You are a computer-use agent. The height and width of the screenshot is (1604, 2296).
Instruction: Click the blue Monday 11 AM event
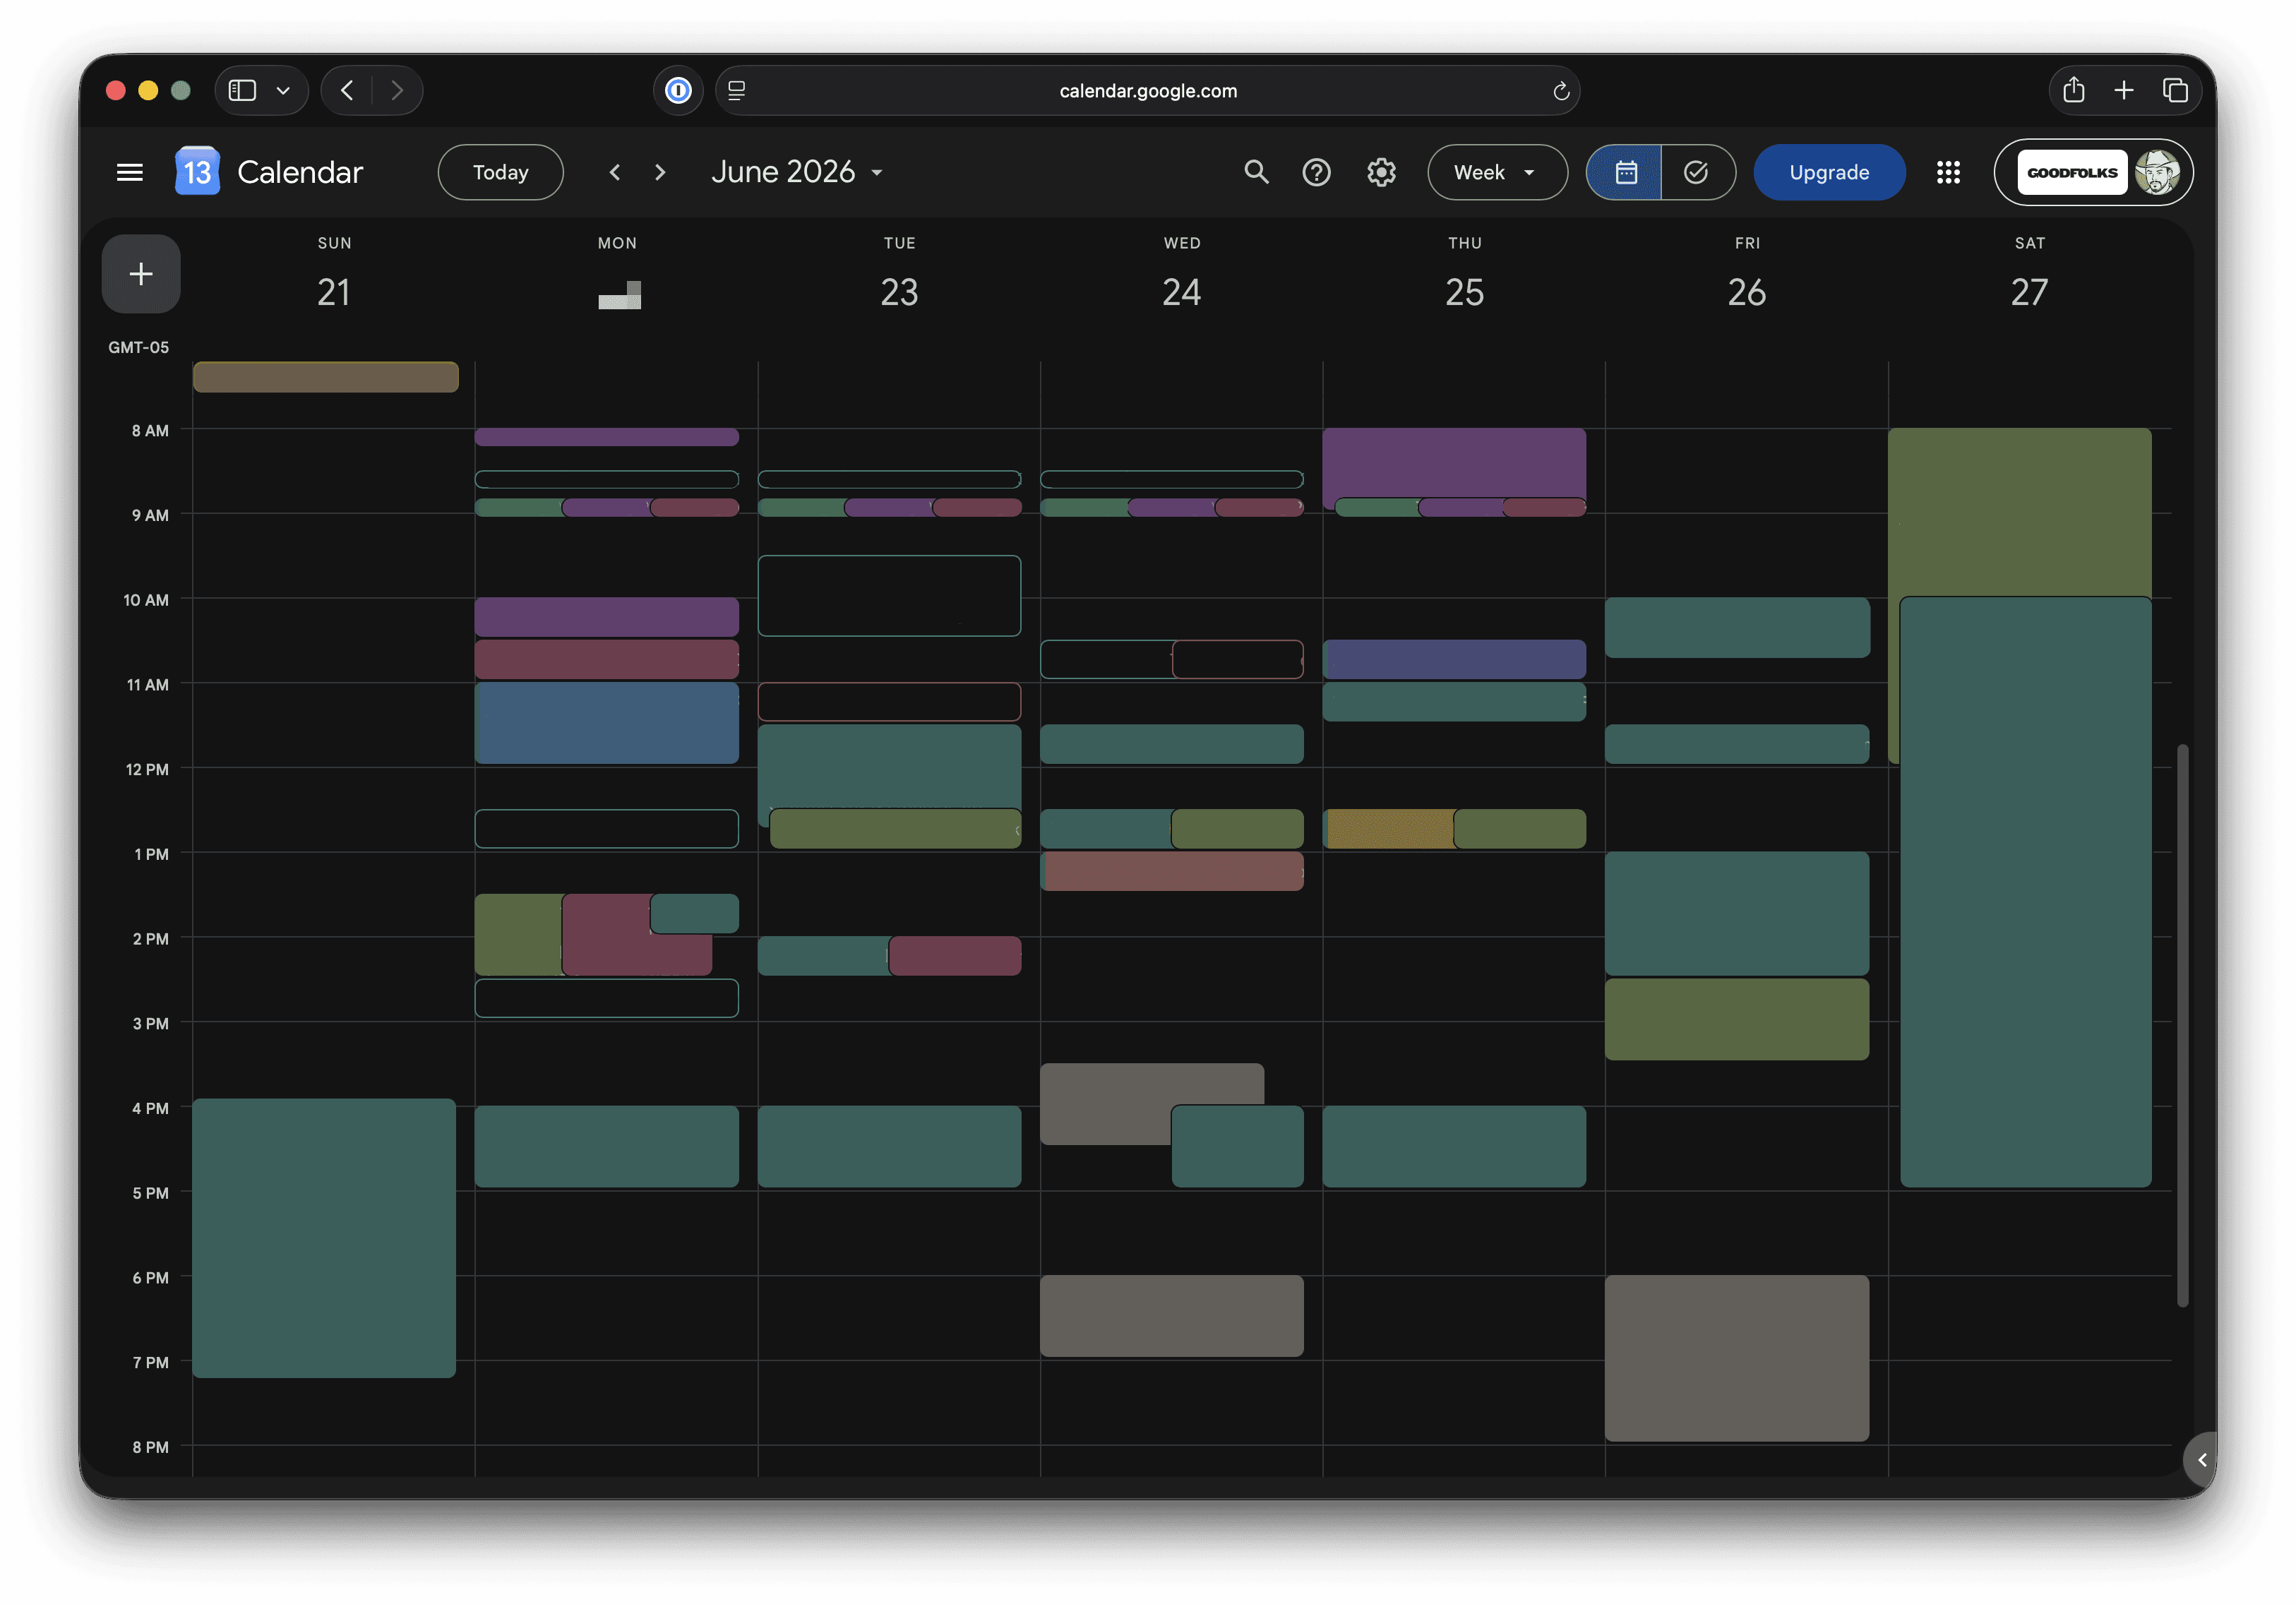[x=607, y=723]
